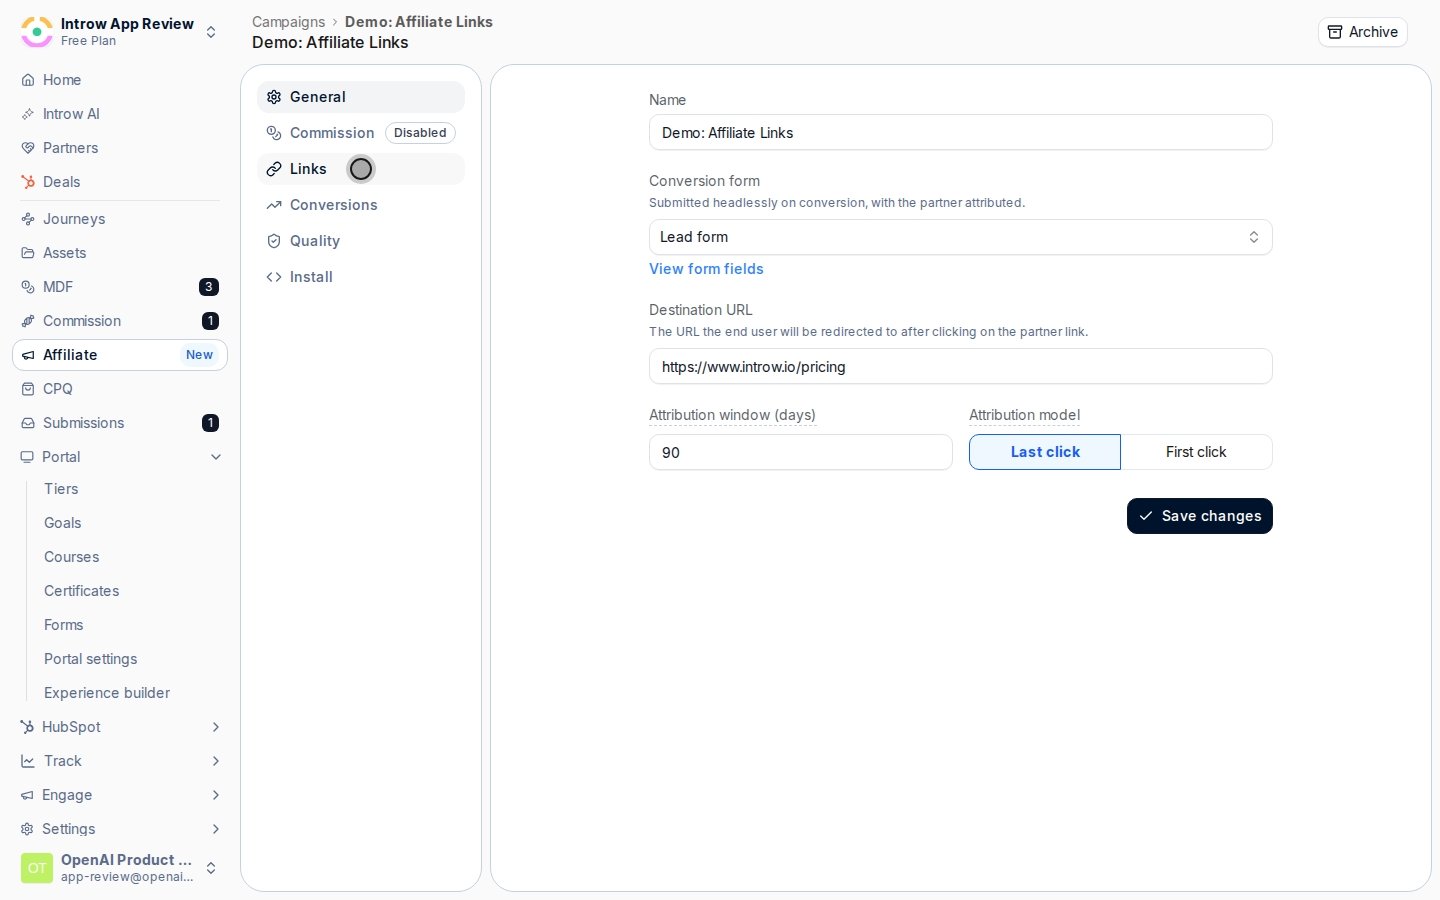
Task: Click the Introw logo icon
Action: tap(37, 32)
